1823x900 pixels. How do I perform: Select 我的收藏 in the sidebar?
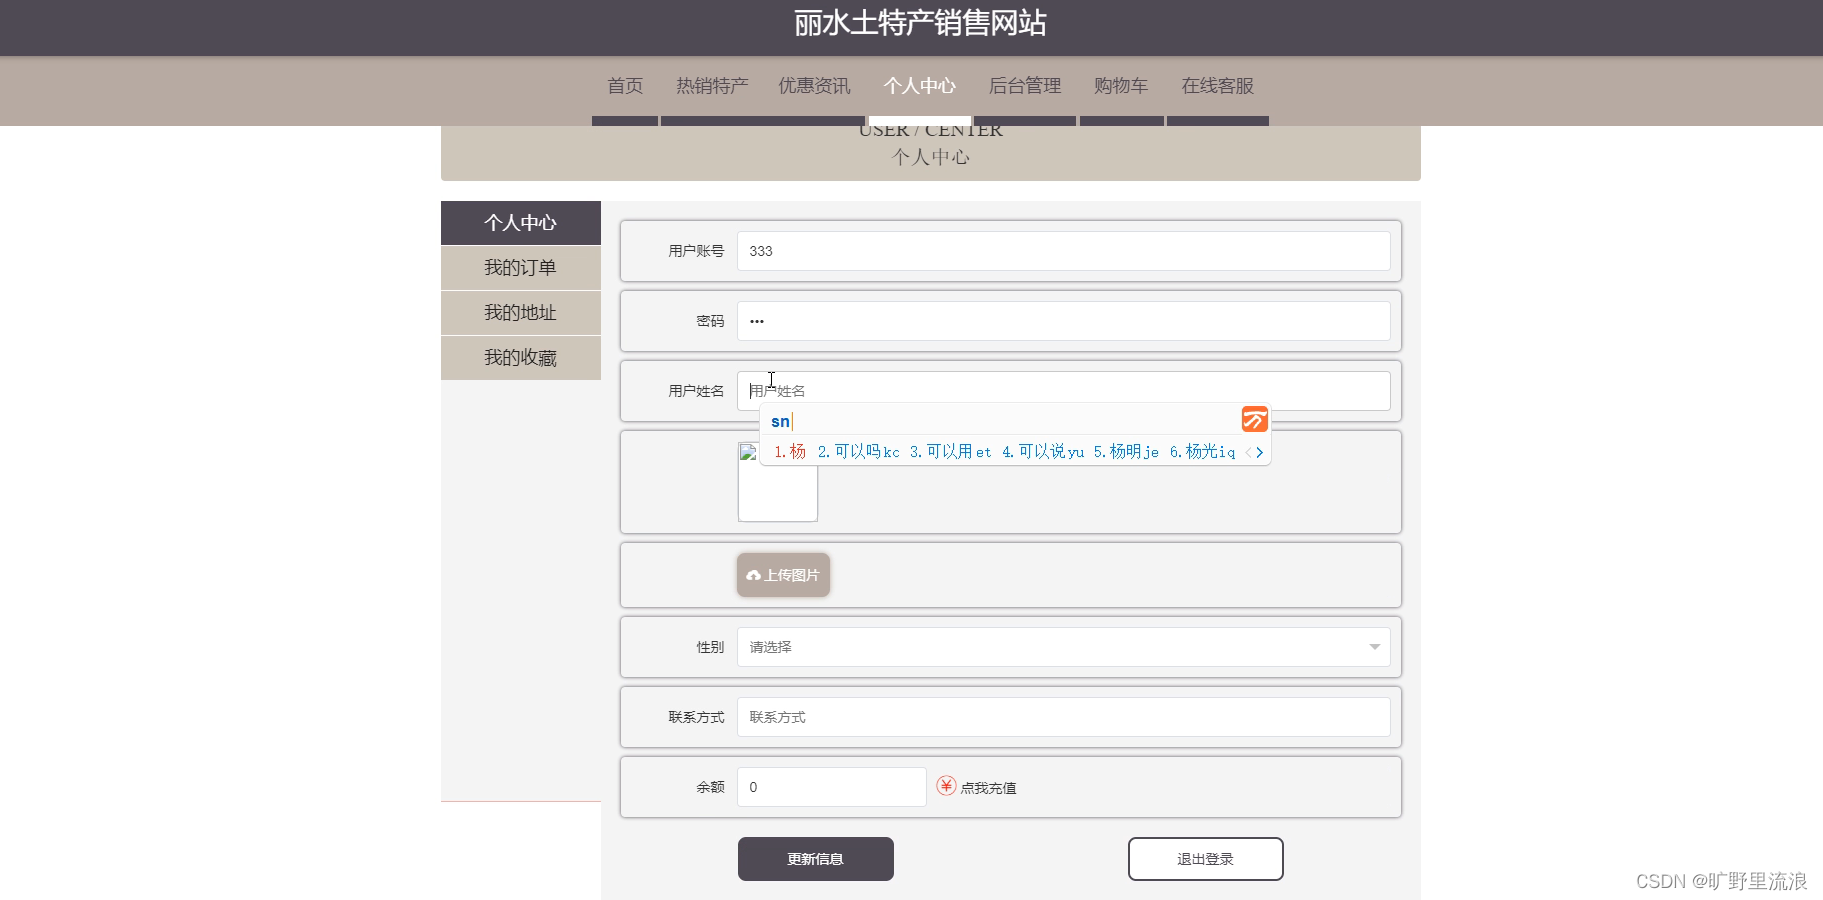[x=520, y=357]
